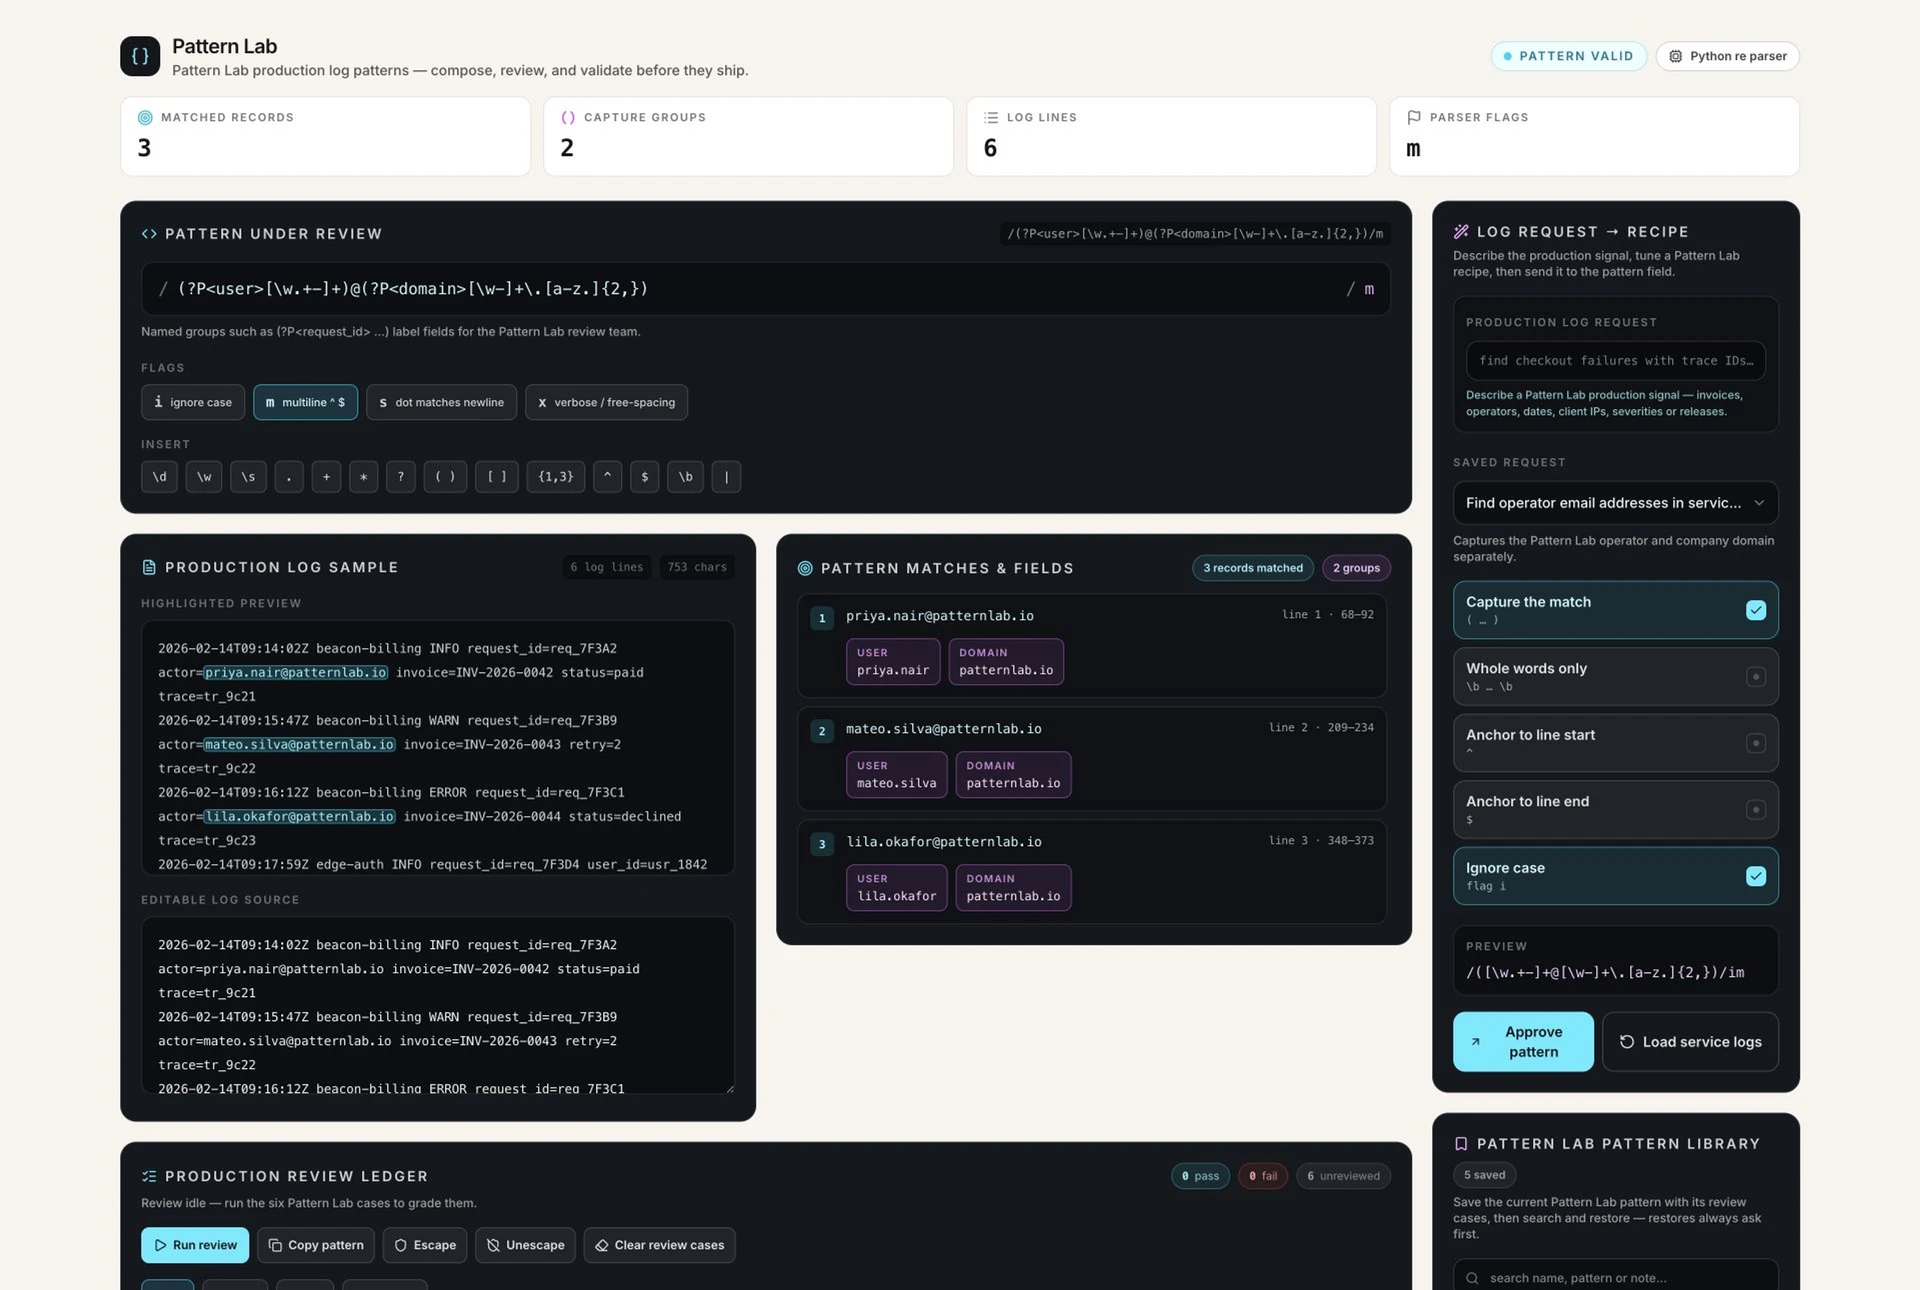
Task: Insert the \b word boundary token
Action: pos(685,477)
